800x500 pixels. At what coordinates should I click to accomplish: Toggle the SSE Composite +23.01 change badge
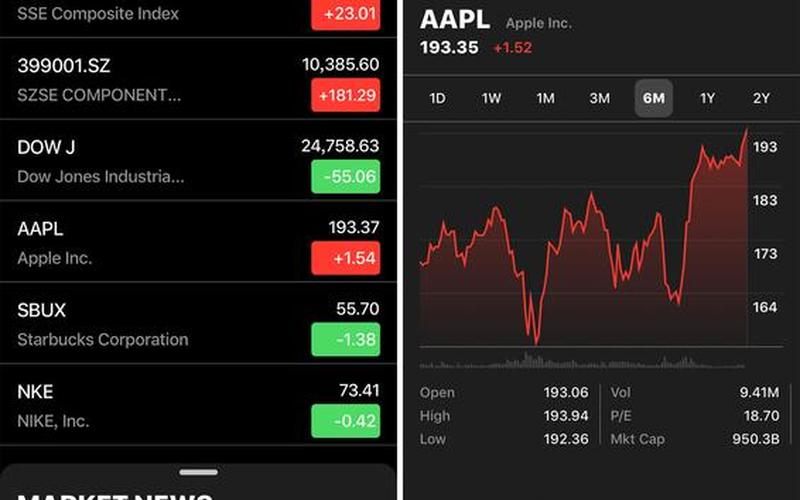click(x=345, y=14)
